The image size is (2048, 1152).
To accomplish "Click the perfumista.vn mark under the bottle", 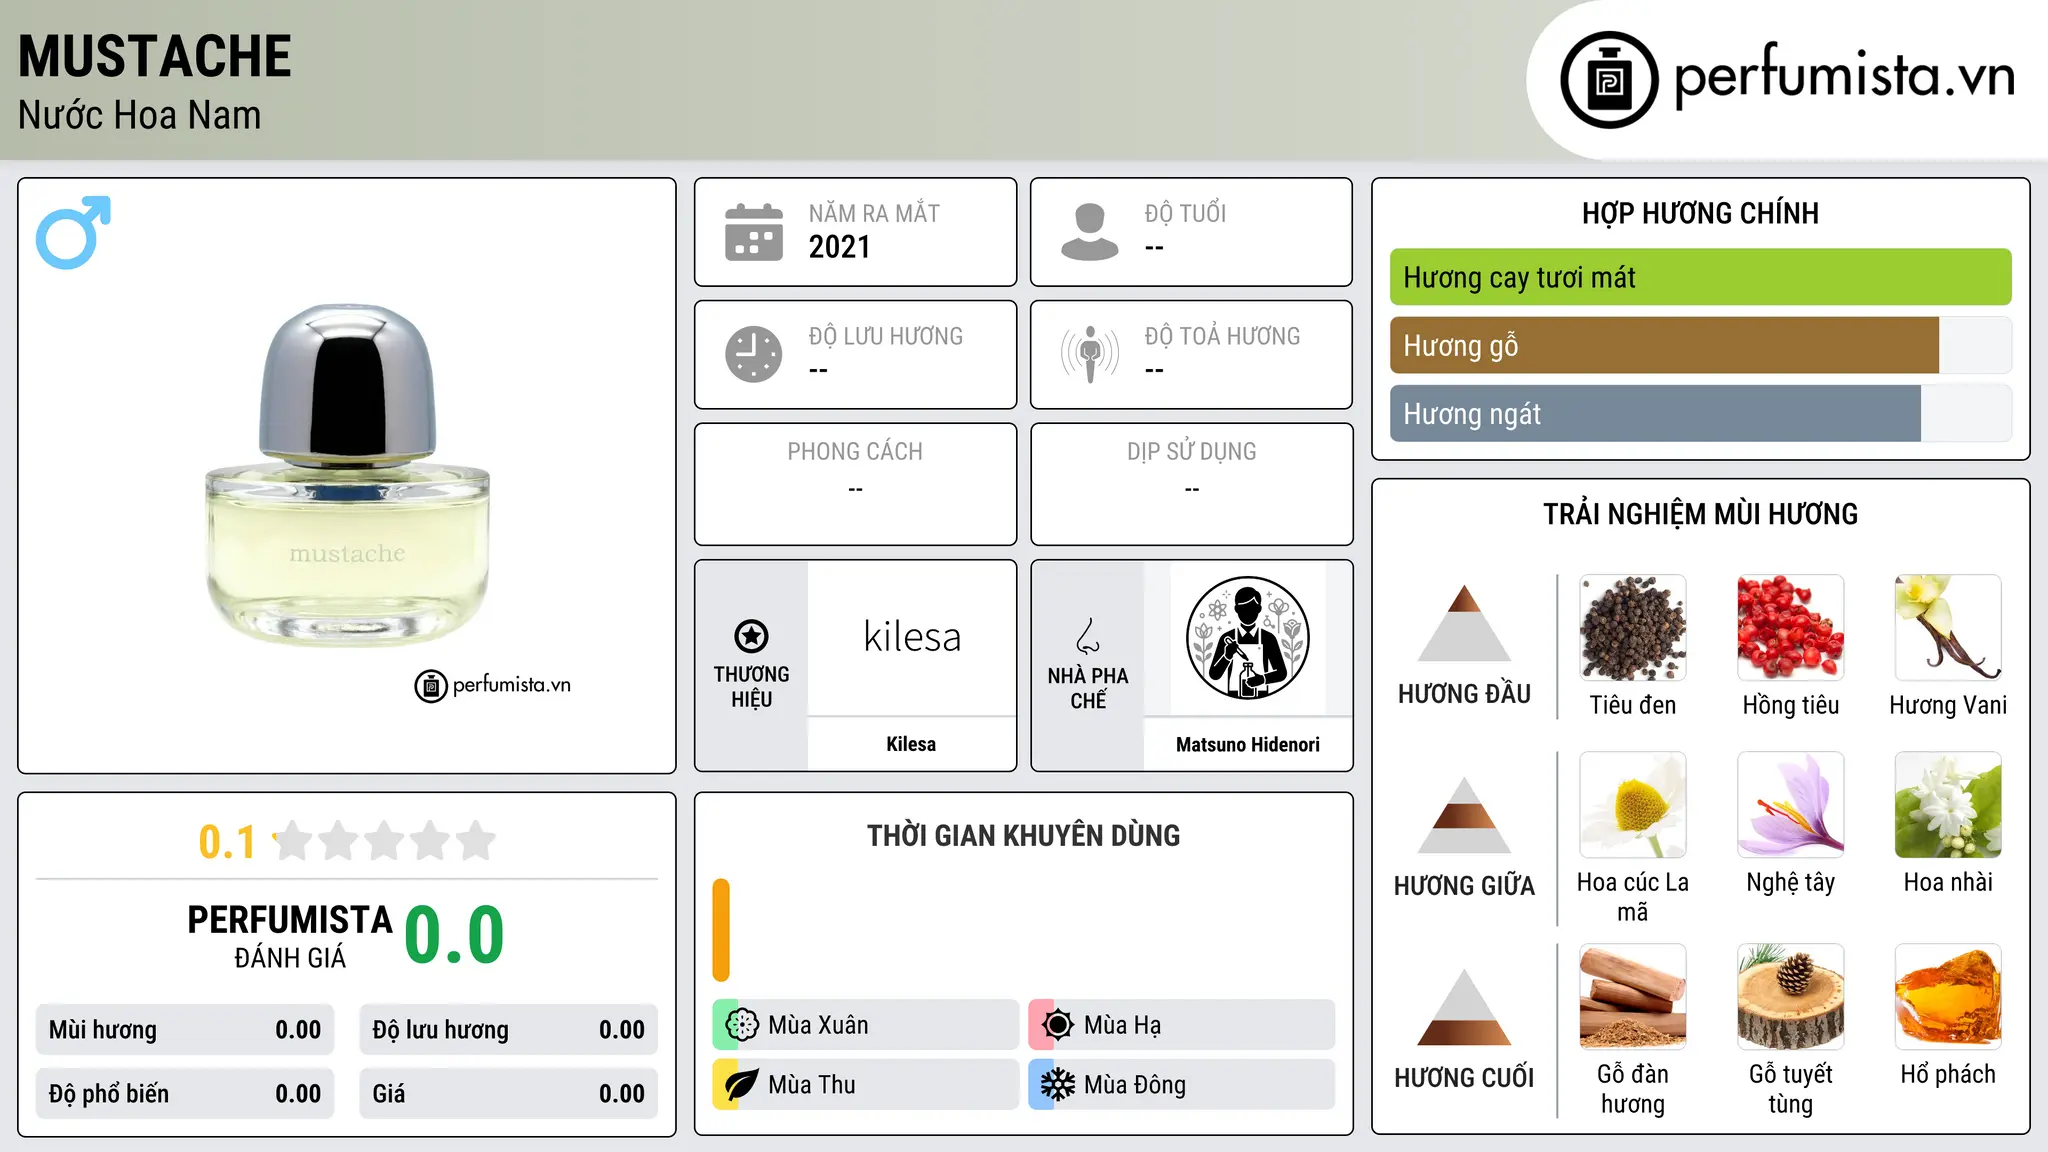I will pyautogui.click(x=493, y=685).
